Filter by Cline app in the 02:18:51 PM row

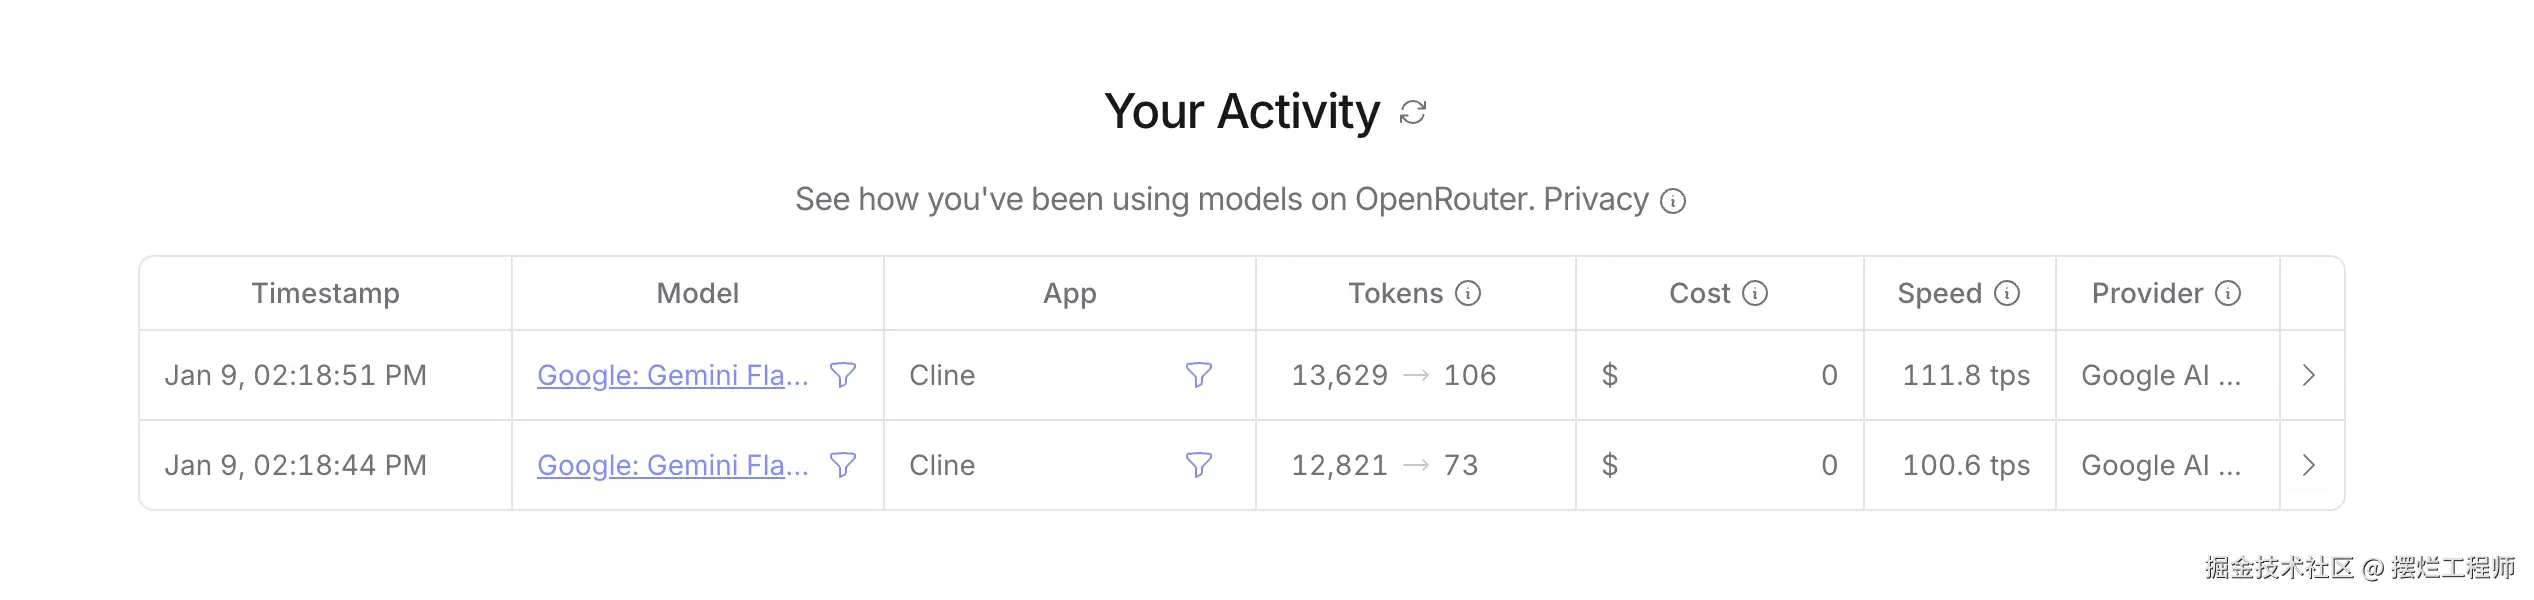(1198, 375)
